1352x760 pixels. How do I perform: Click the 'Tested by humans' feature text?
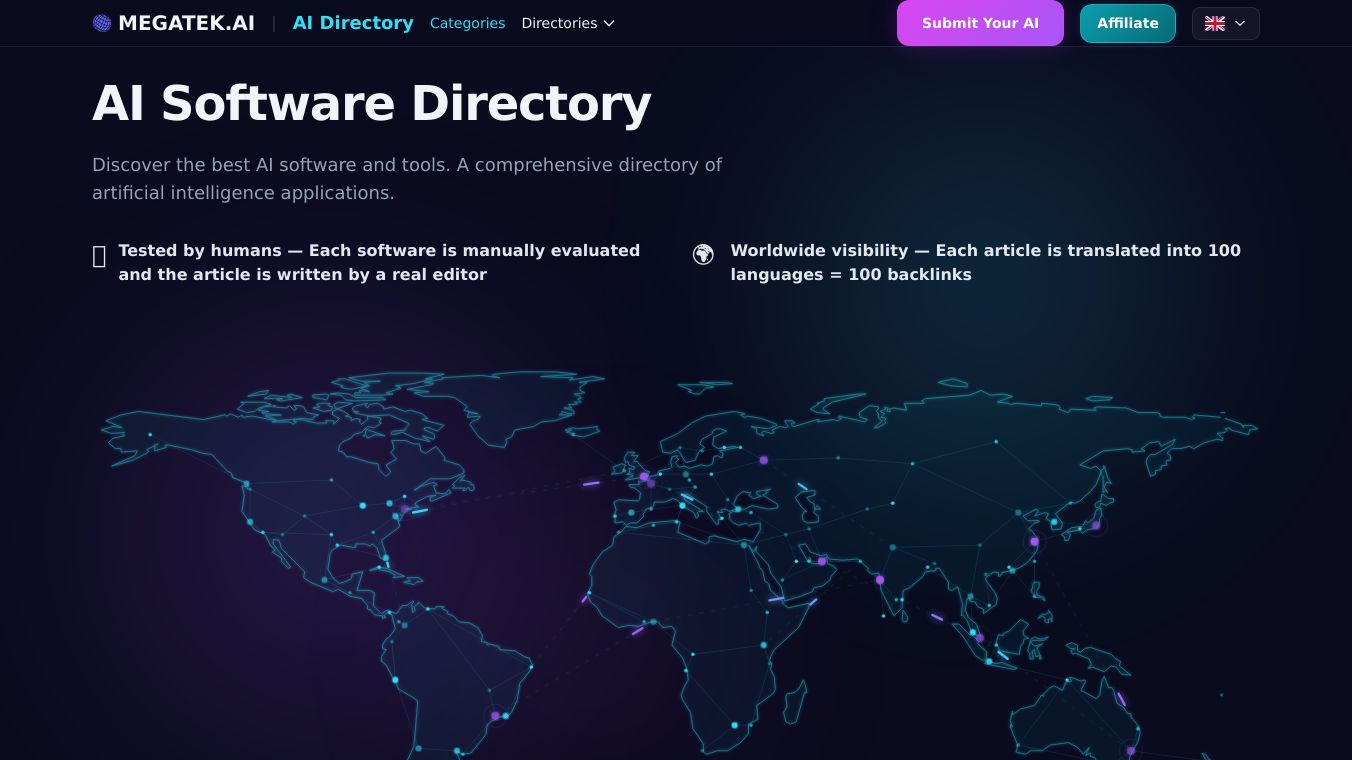pos(379,262)
